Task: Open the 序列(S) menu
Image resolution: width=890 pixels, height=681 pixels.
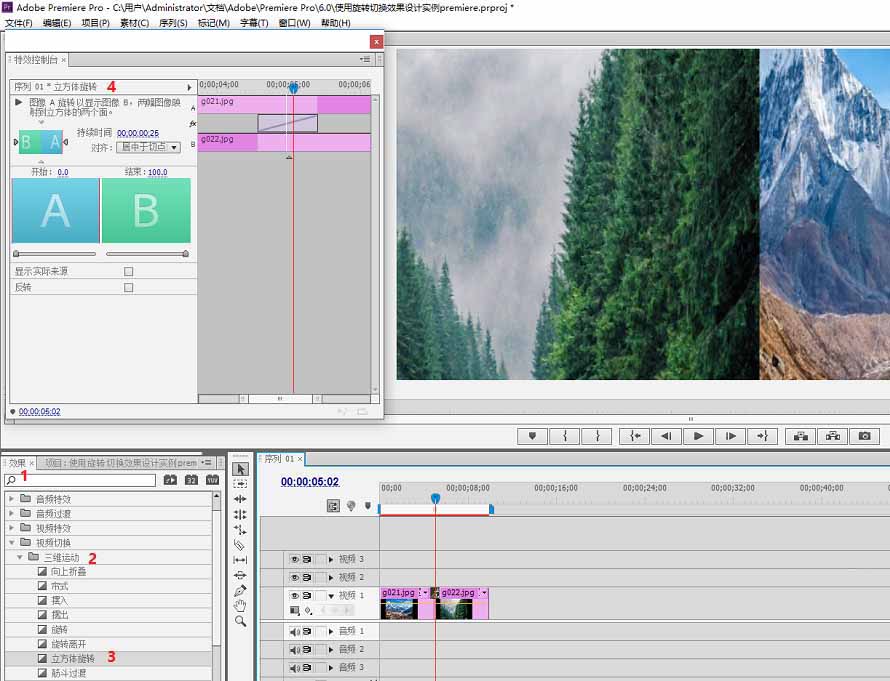Action: (173, 23)
